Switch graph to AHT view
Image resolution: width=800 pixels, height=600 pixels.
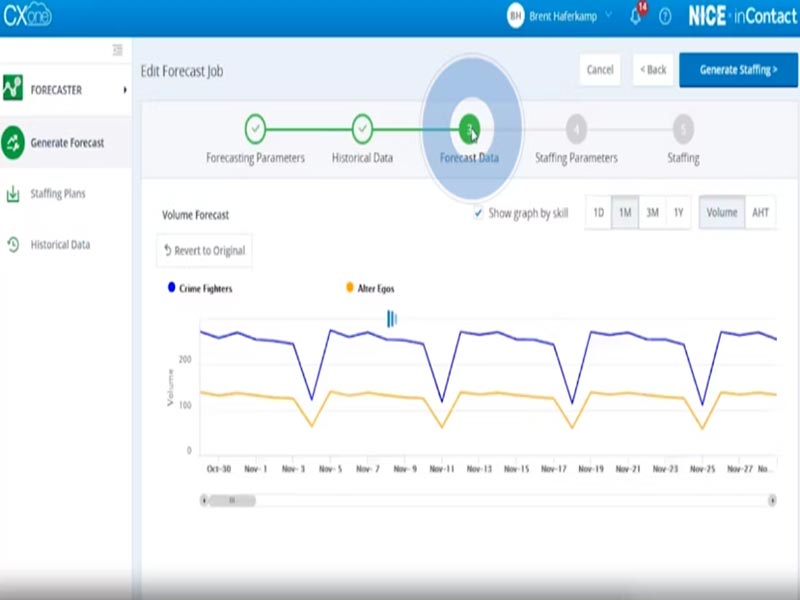[x=760, y=213]
